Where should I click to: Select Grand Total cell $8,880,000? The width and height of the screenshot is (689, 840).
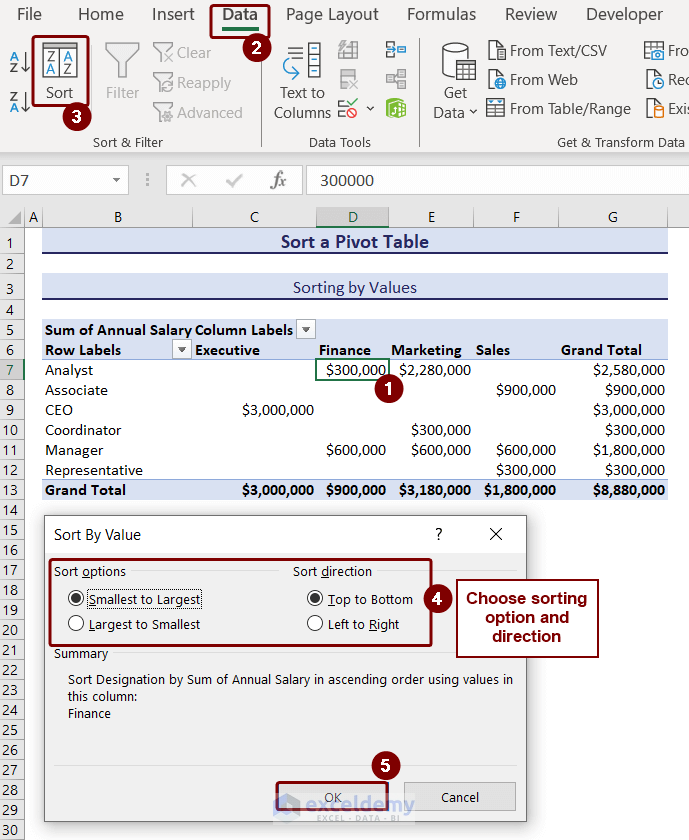pyautogui.click(x=613, y=490)
